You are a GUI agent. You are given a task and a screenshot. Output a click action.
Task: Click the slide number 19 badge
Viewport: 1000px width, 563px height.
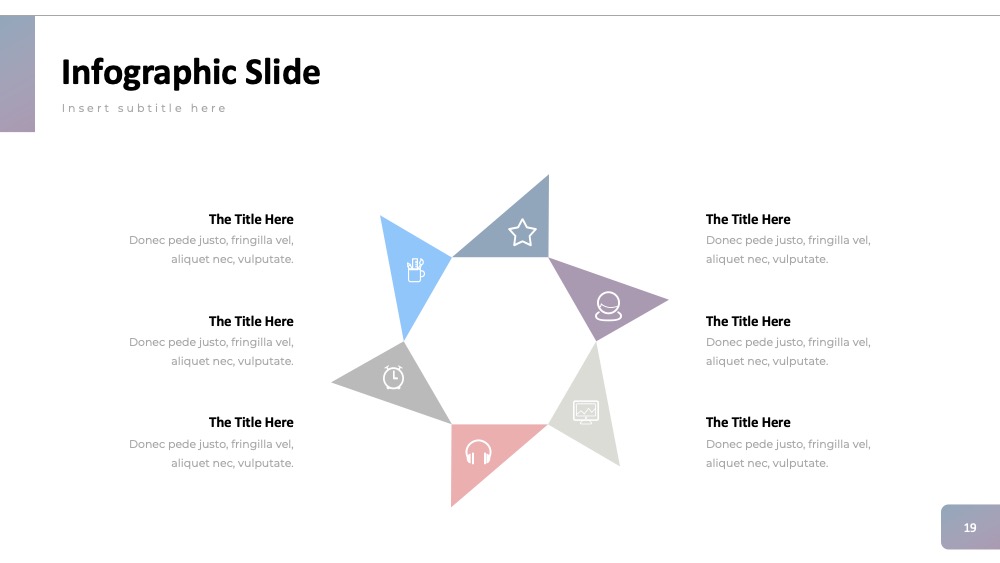click(970, 527)
